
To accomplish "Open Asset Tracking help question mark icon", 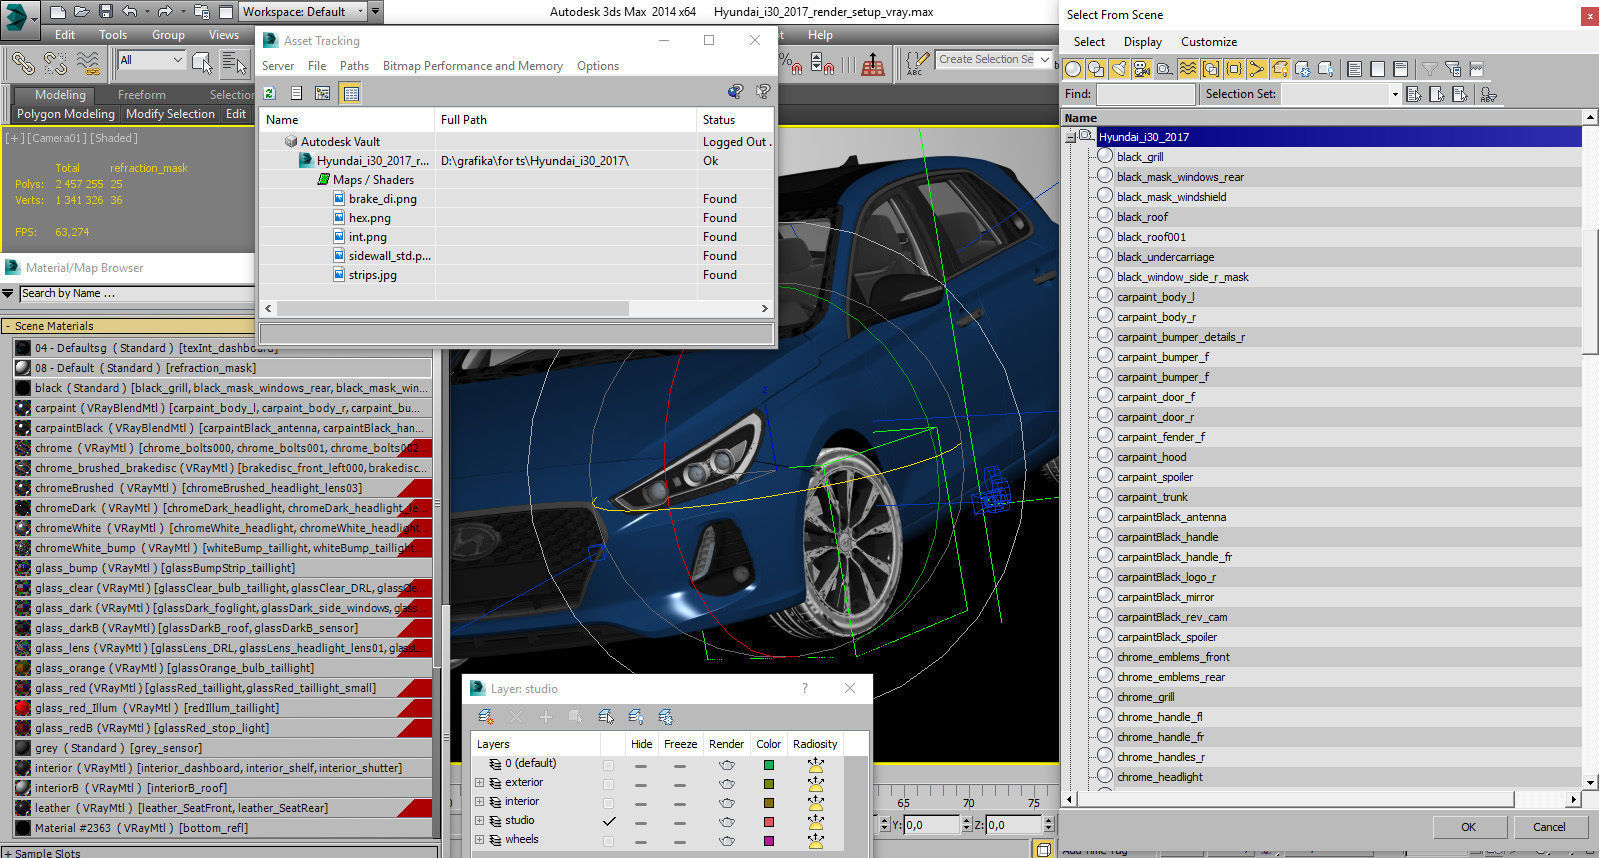I will (x=763, y=92).
